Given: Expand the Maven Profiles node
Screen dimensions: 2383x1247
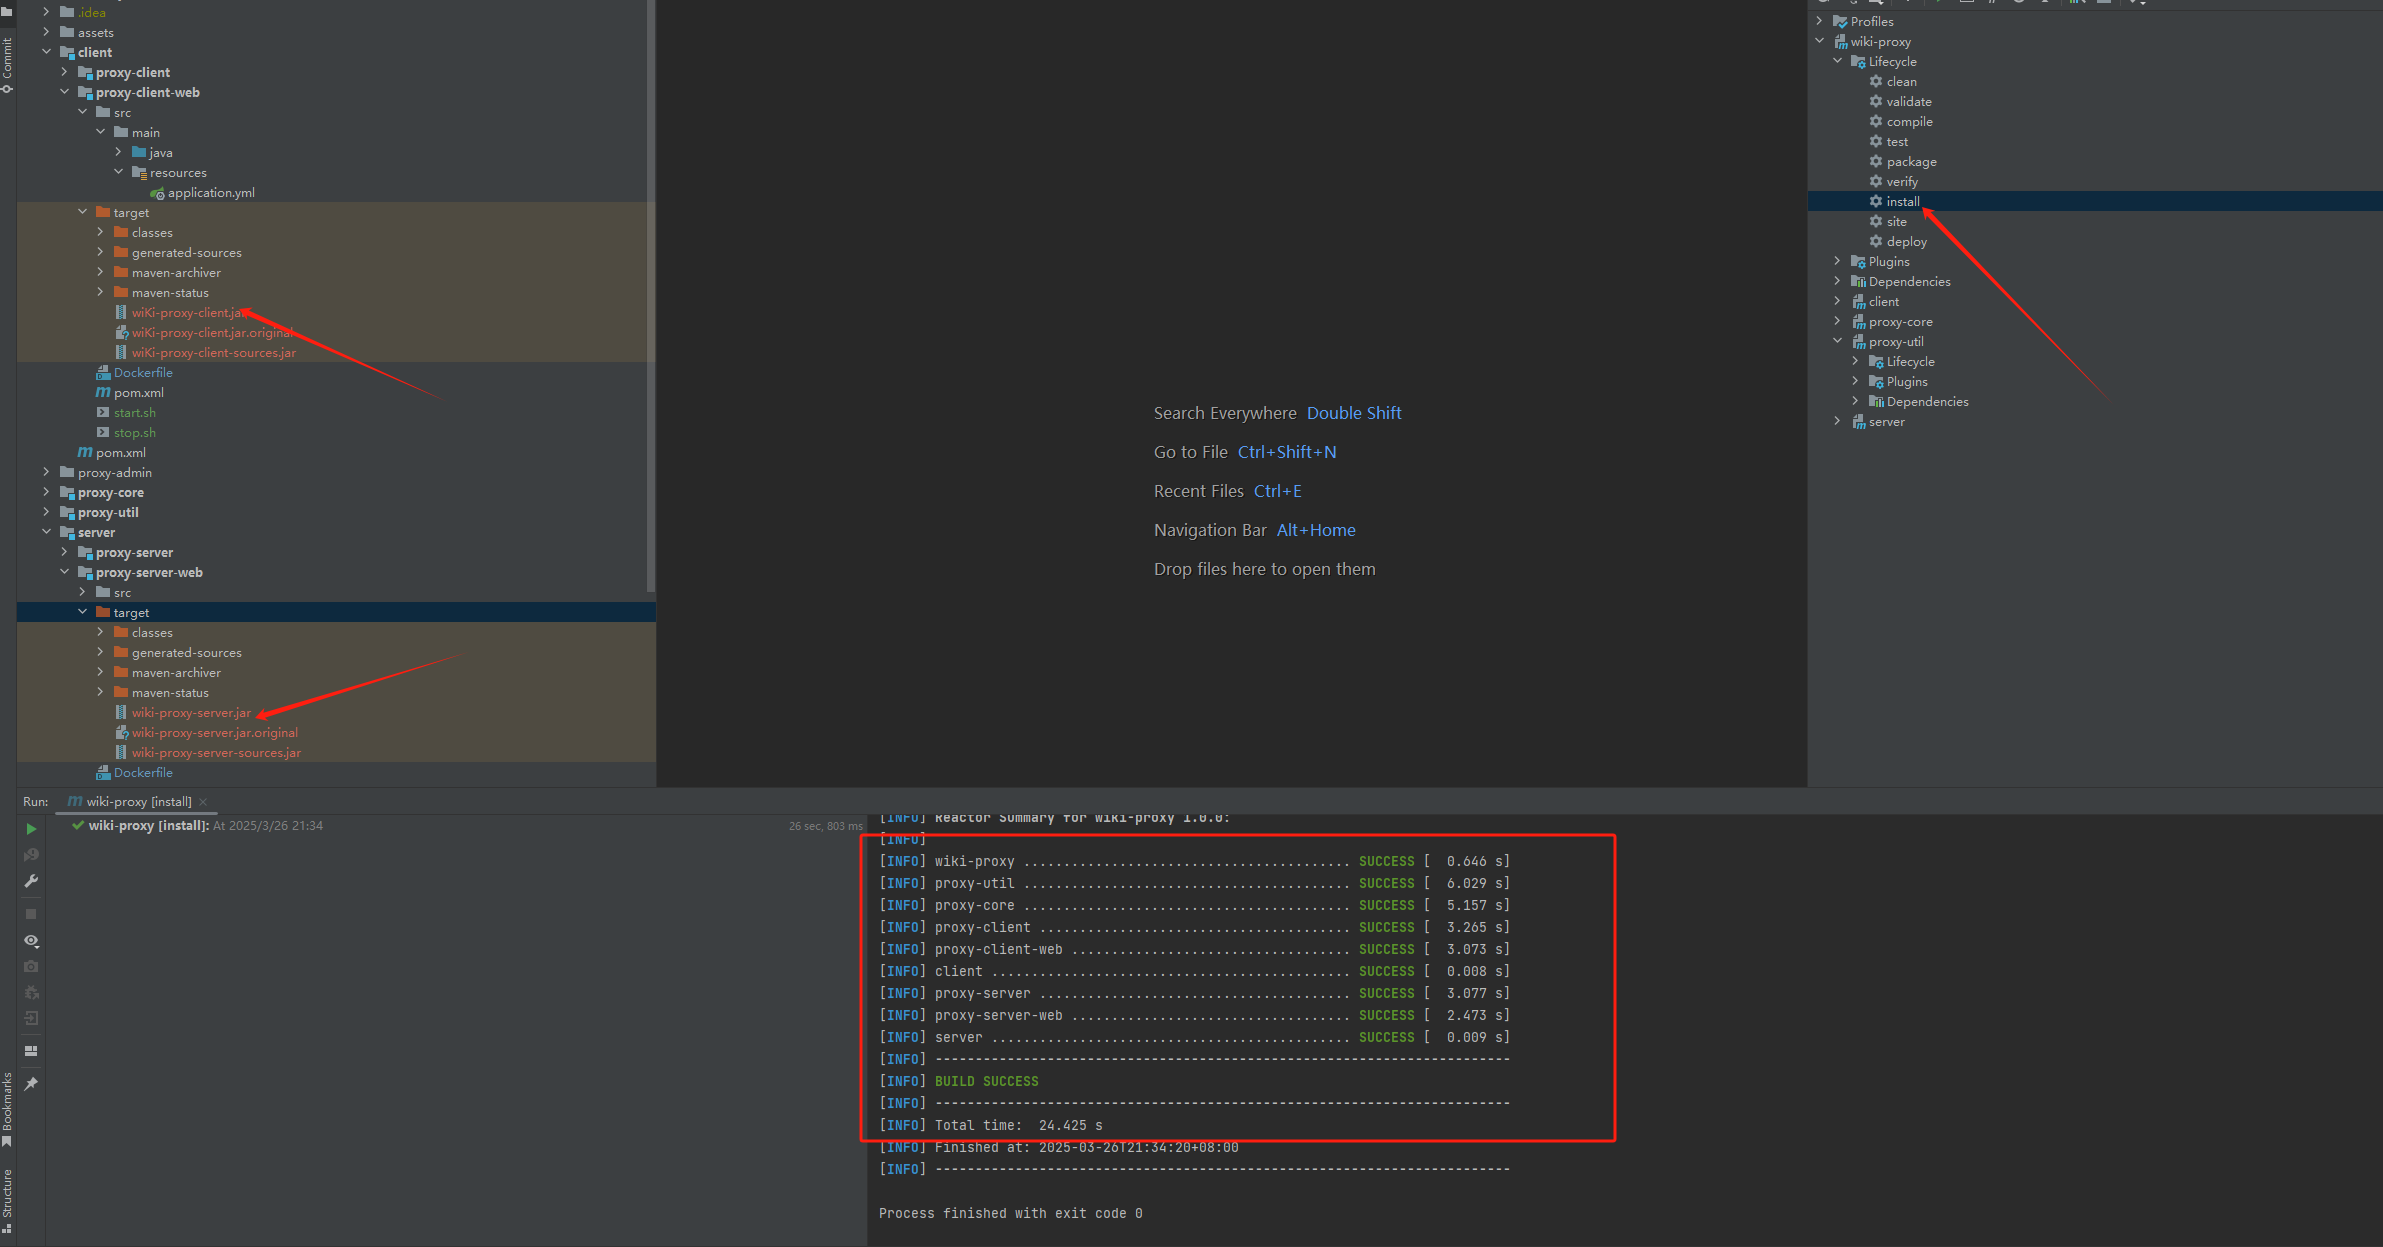Looking at the screenshot, I should [x=1819, y=21].
